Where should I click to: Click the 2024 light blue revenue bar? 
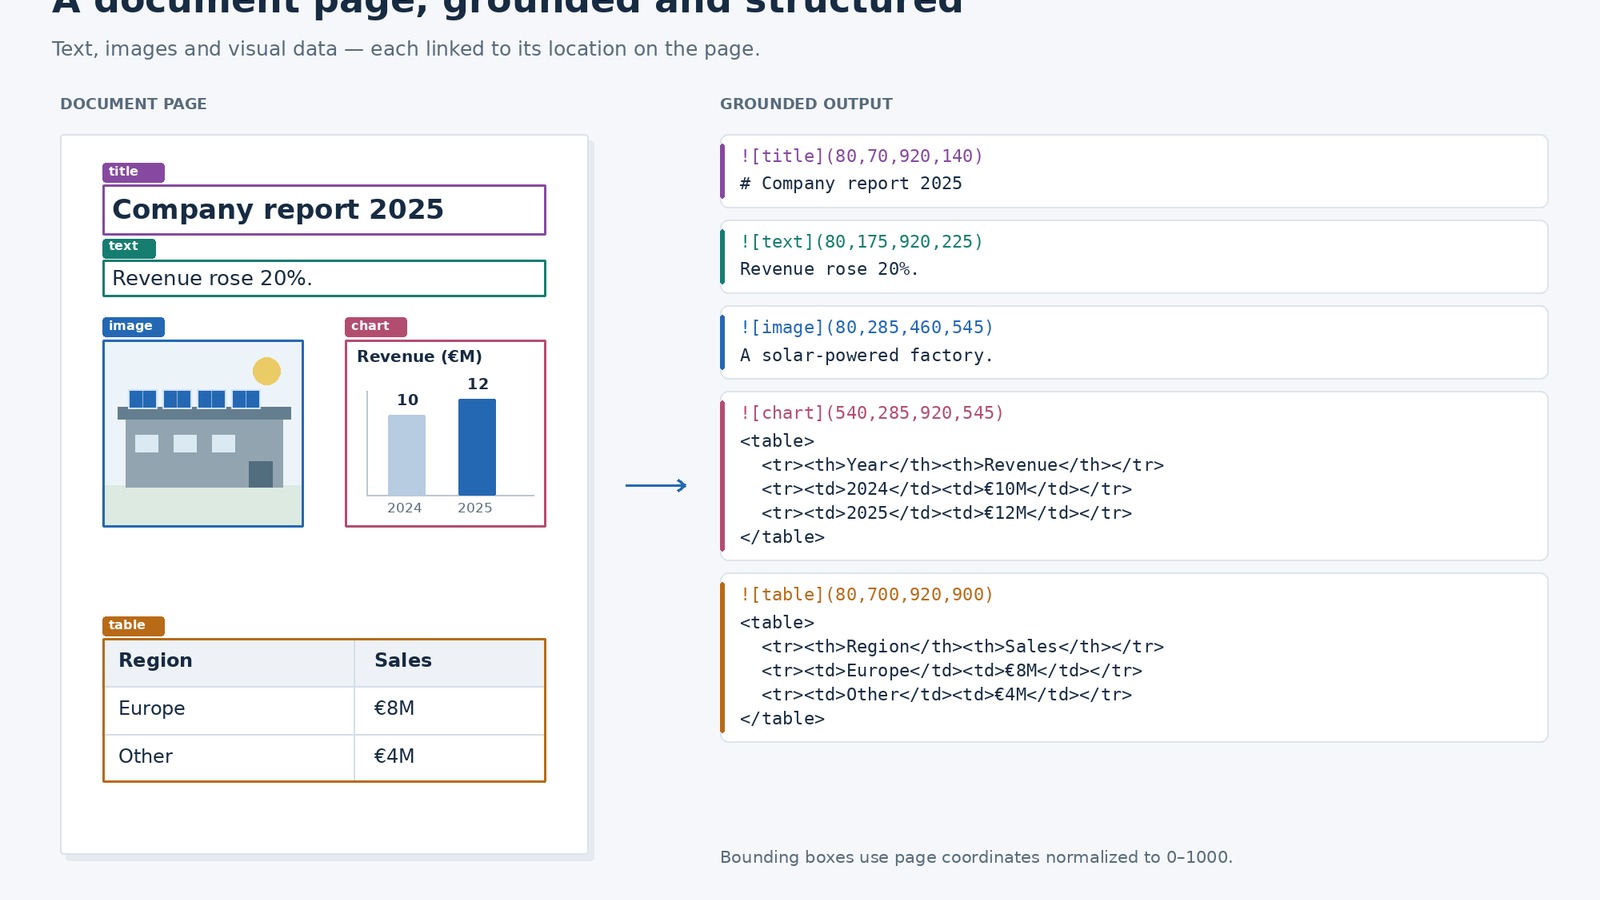[407, 455]
